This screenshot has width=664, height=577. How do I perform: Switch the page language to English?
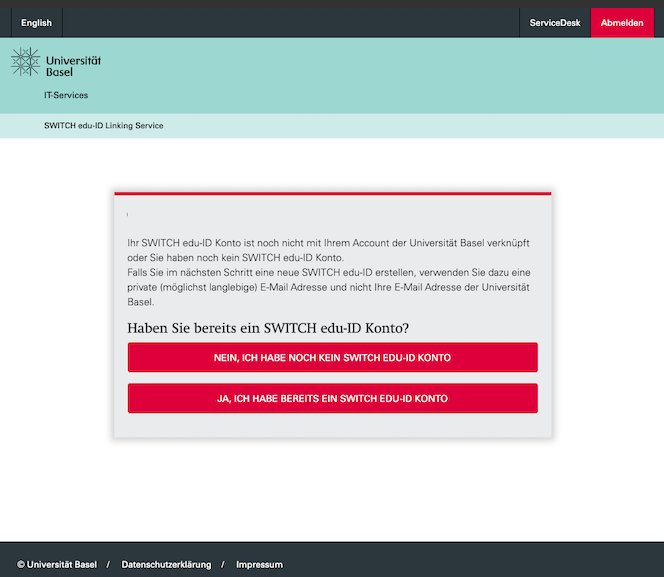tap(36, 23)
